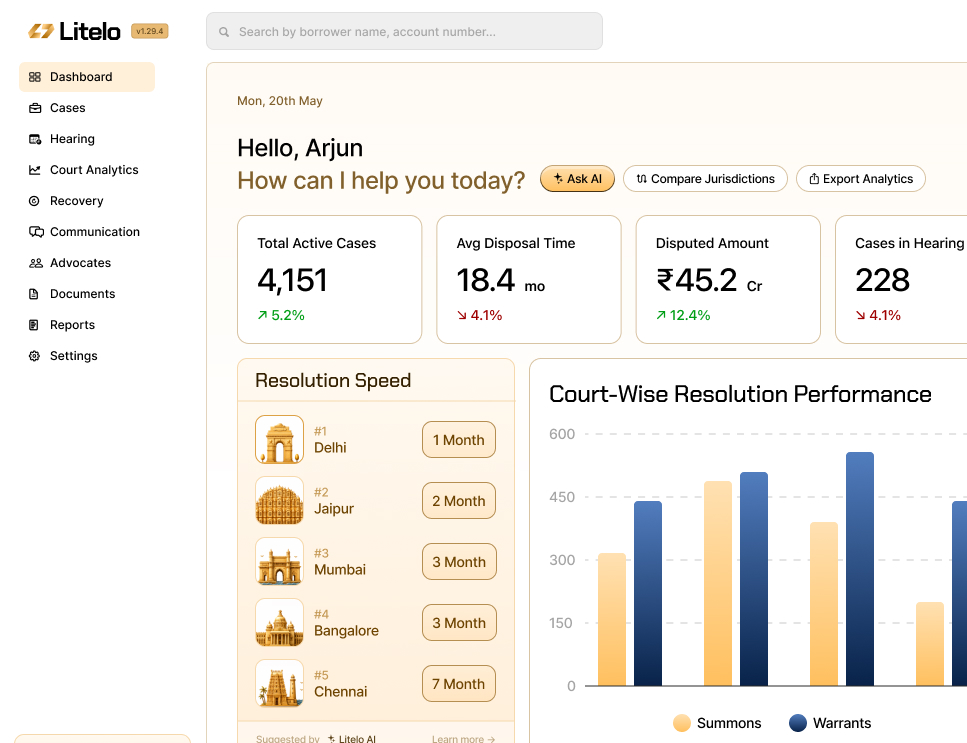Click the 5.2% upward trend indicator
The image size is (967, 743).
click(281, 315)
